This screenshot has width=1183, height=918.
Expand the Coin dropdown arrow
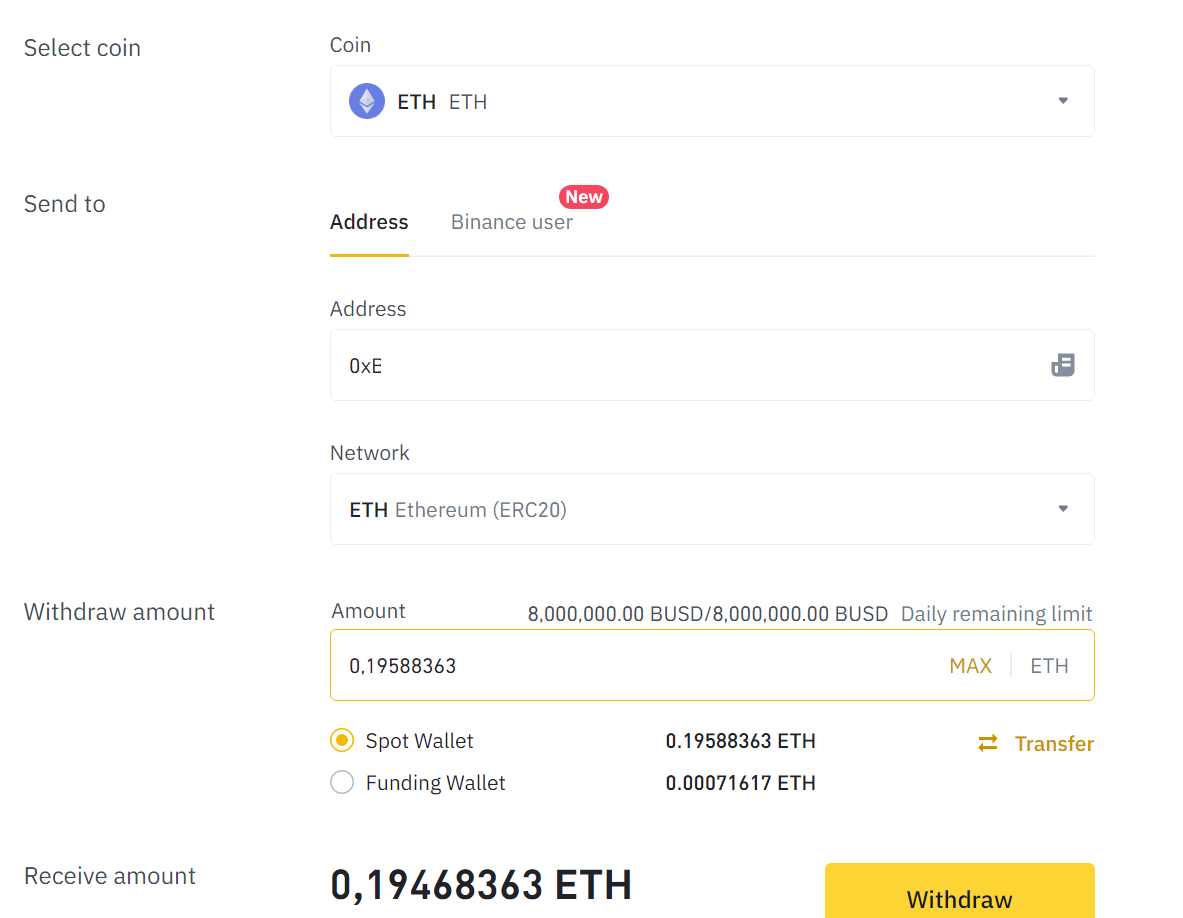click(x=1063, y=101)
